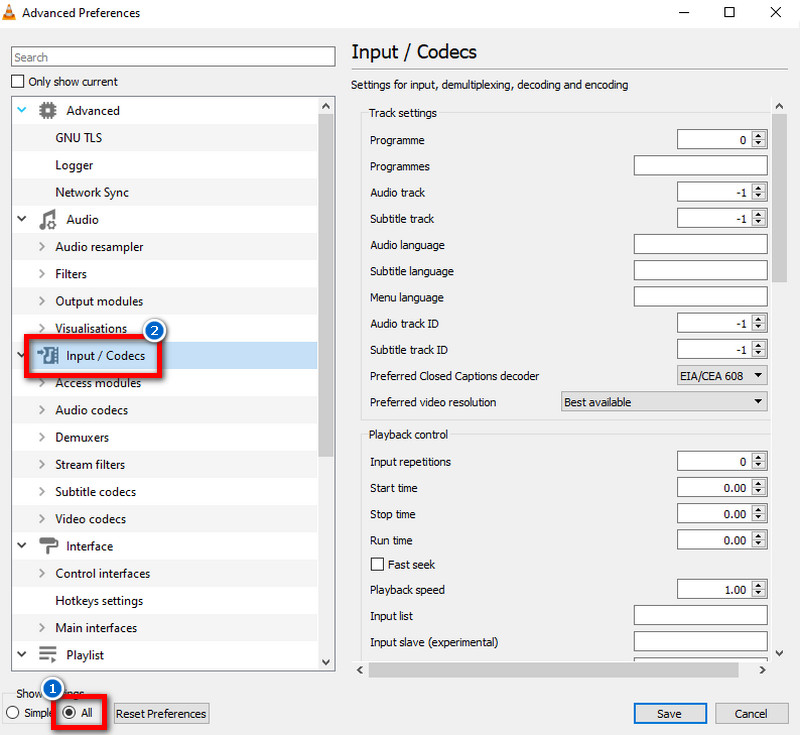Select Network Sync in the tree
The height and width of the screenshot is (735, 800).
click(92, 192)
